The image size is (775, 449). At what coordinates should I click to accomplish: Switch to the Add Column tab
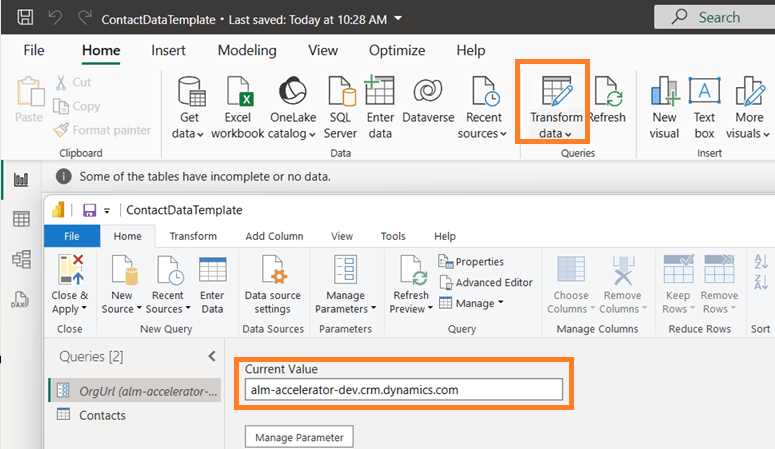(273, 236)
